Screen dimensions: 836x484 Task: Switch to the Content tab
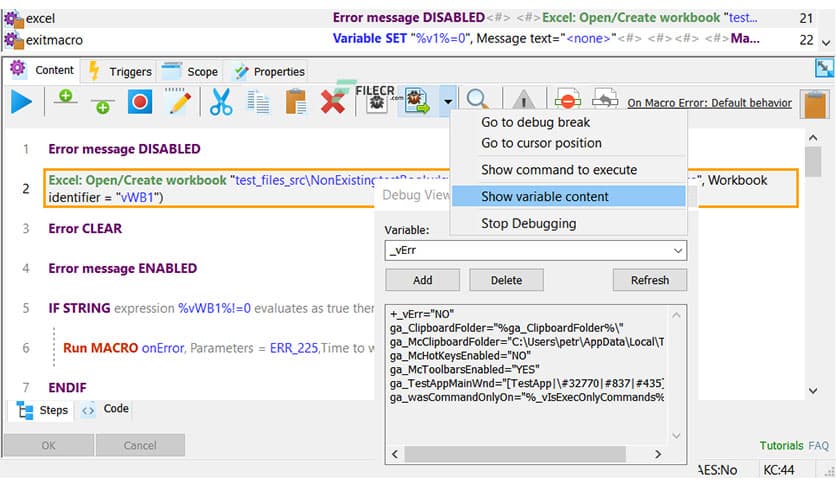pos(42,70)
